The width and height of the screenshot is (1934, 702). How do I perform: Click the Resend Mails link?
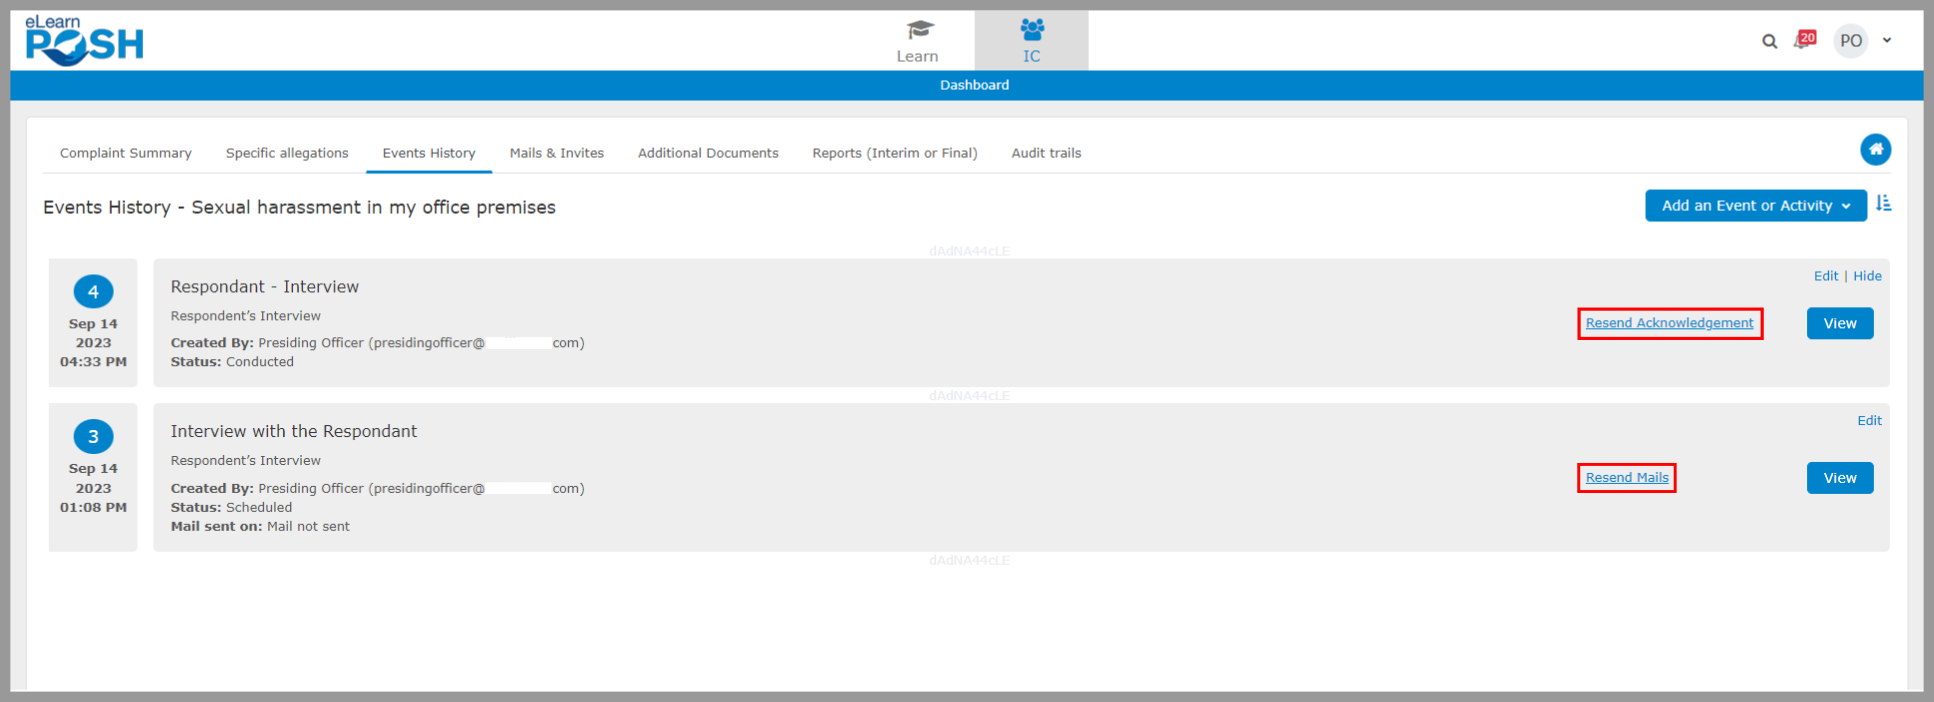1627,478
